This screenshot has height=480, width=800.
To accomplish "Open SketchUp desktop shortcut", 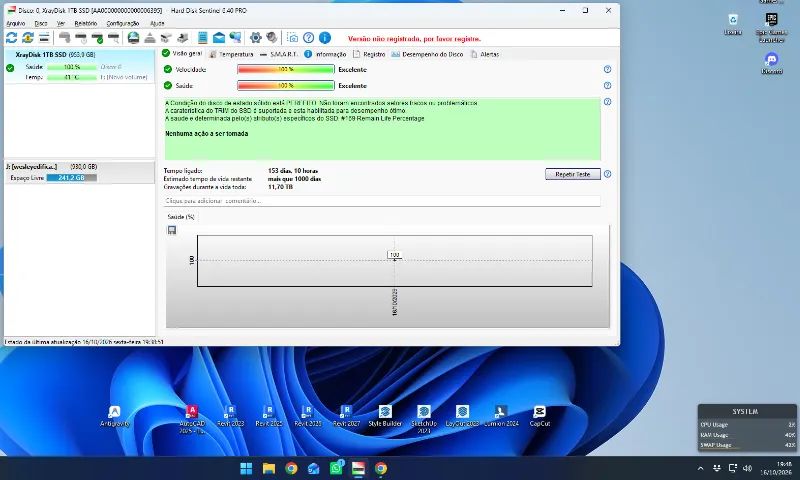I will (423, 419).
